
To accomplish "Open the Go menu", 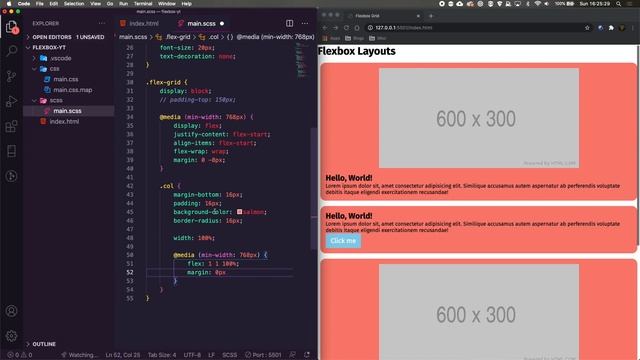I will pos(110,4).
